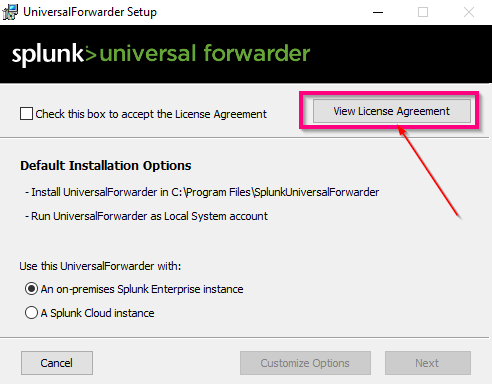Click the 'accept the License Agreement' label text
Viewport: 492px width, 384px height.
tap(194, 114)
